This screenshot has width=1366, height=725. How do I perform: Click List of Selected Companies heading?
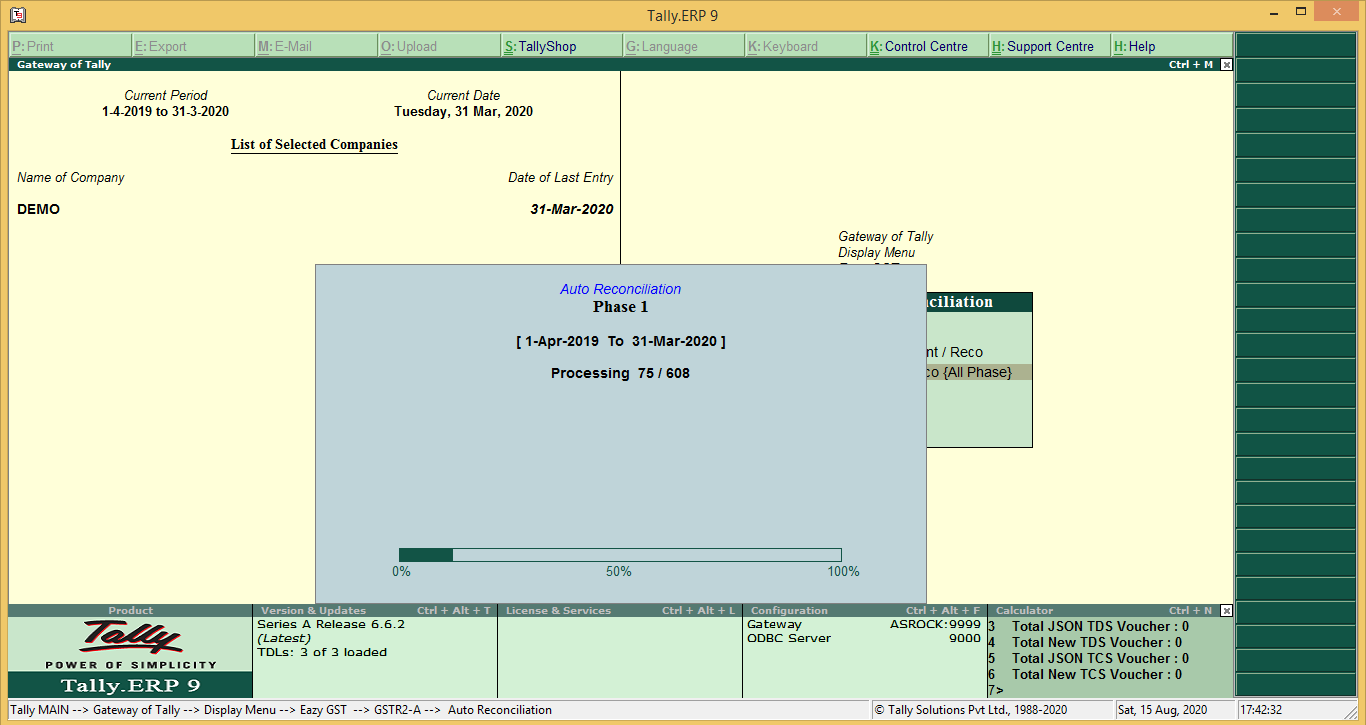pos(314,144)
